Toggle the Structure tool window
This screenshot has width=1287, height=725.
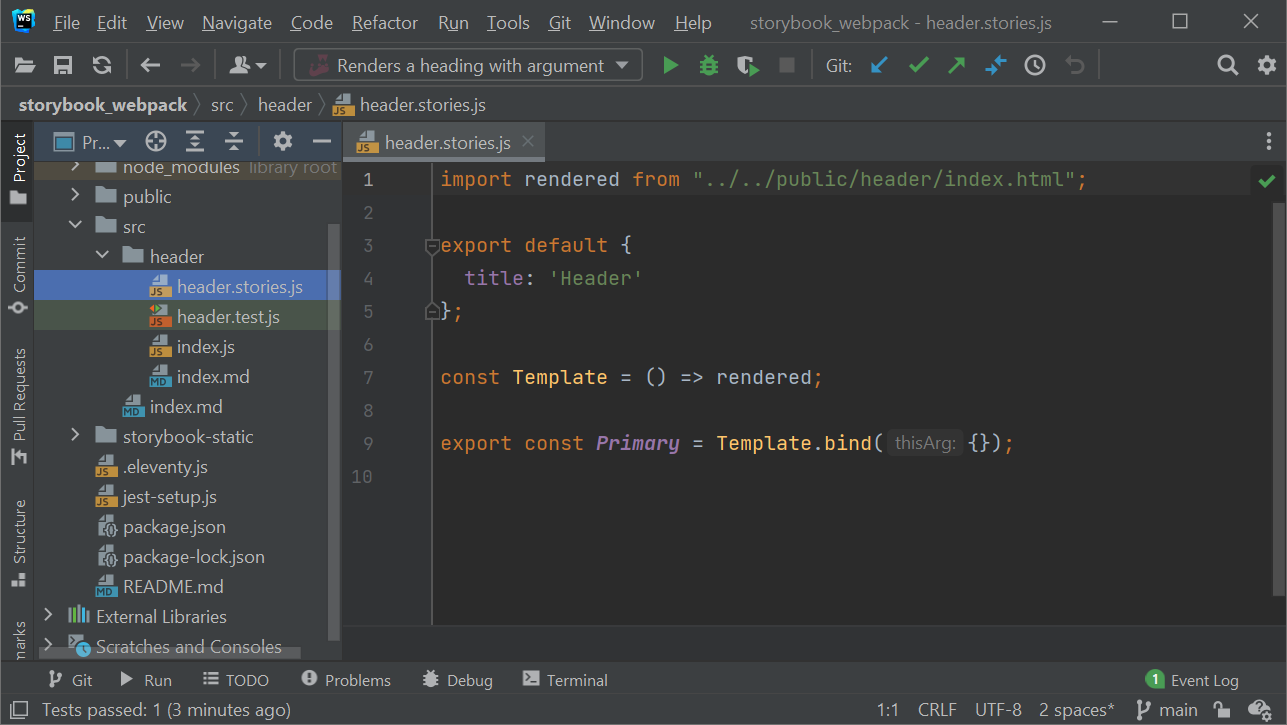(18, 542)
